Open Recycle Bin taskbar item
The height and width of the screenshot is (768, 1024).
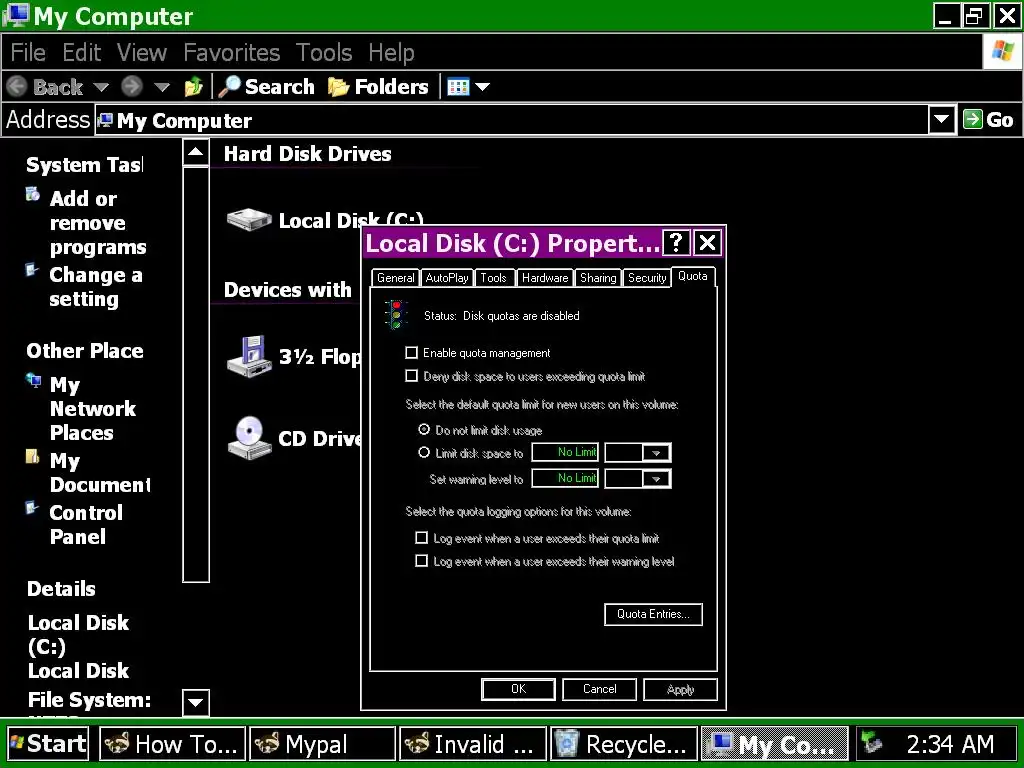pyautogui.click(x=623, y=744)
